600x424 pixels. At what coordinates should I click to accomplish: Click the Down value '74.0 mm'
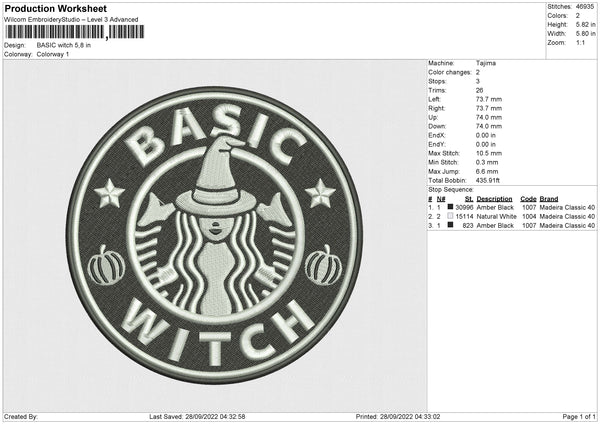point(489,126)
